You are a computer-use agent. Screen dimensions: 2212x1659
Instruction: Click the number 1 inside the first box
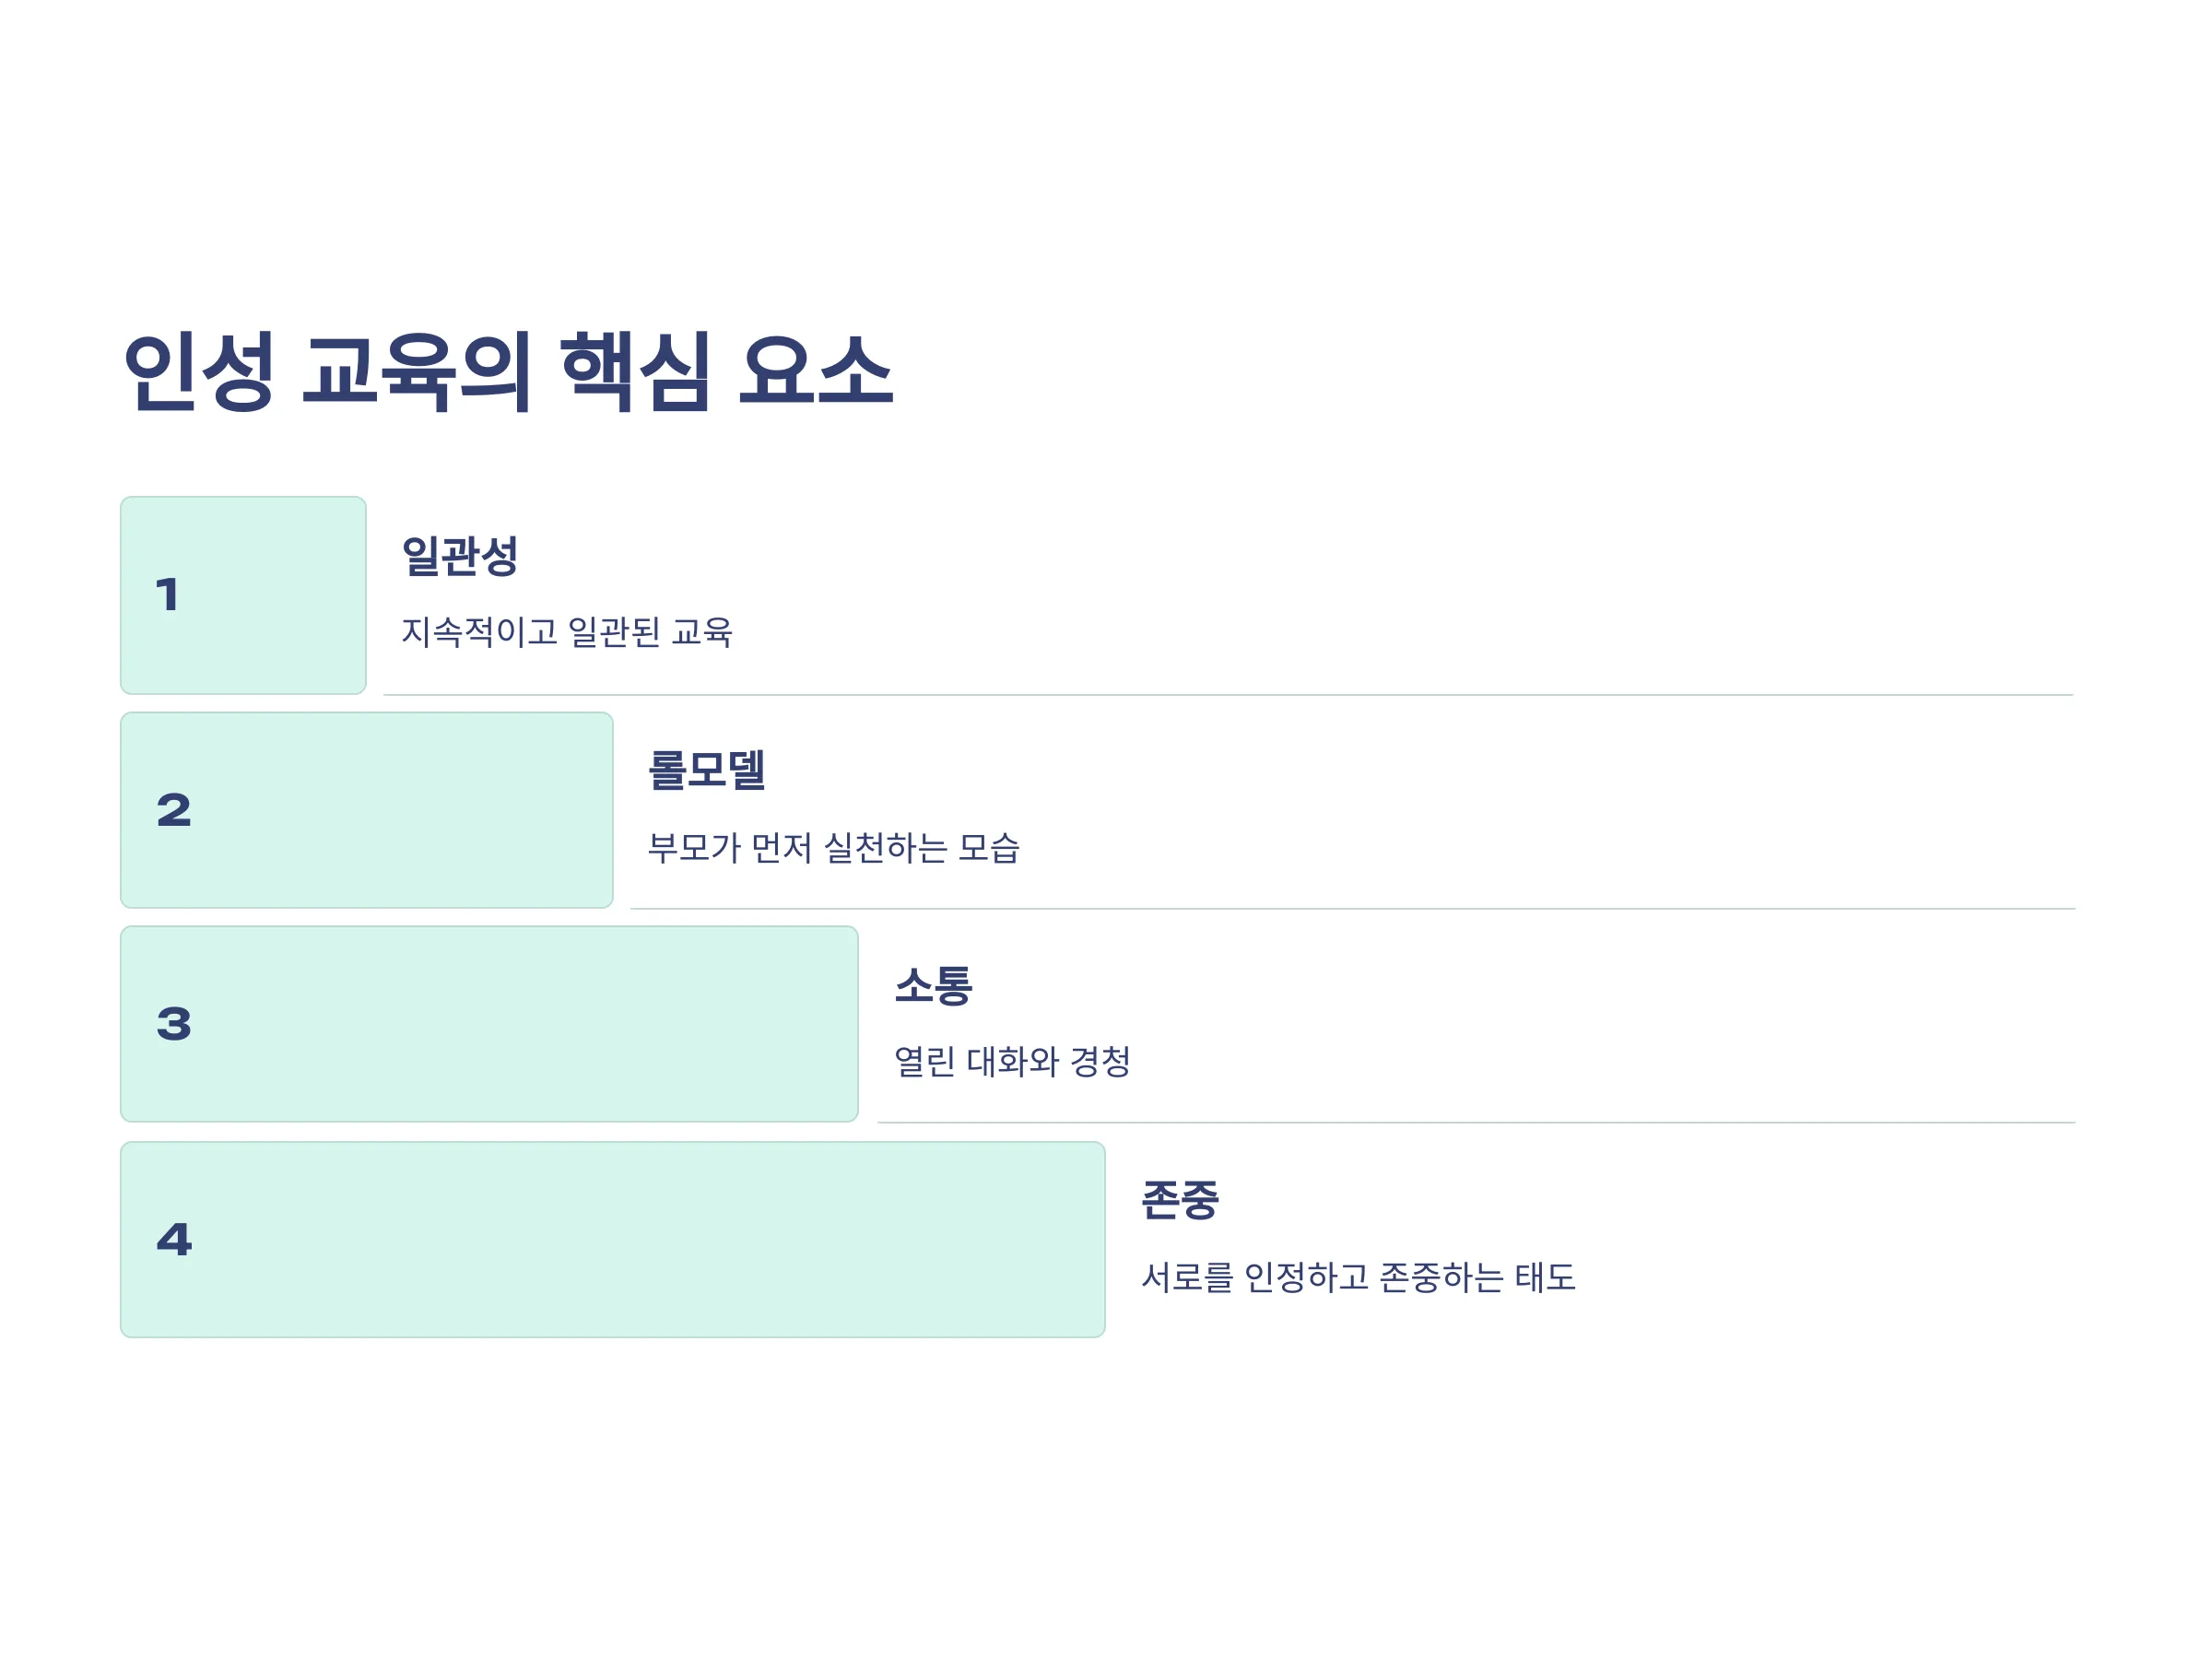[x=168, y=595]
